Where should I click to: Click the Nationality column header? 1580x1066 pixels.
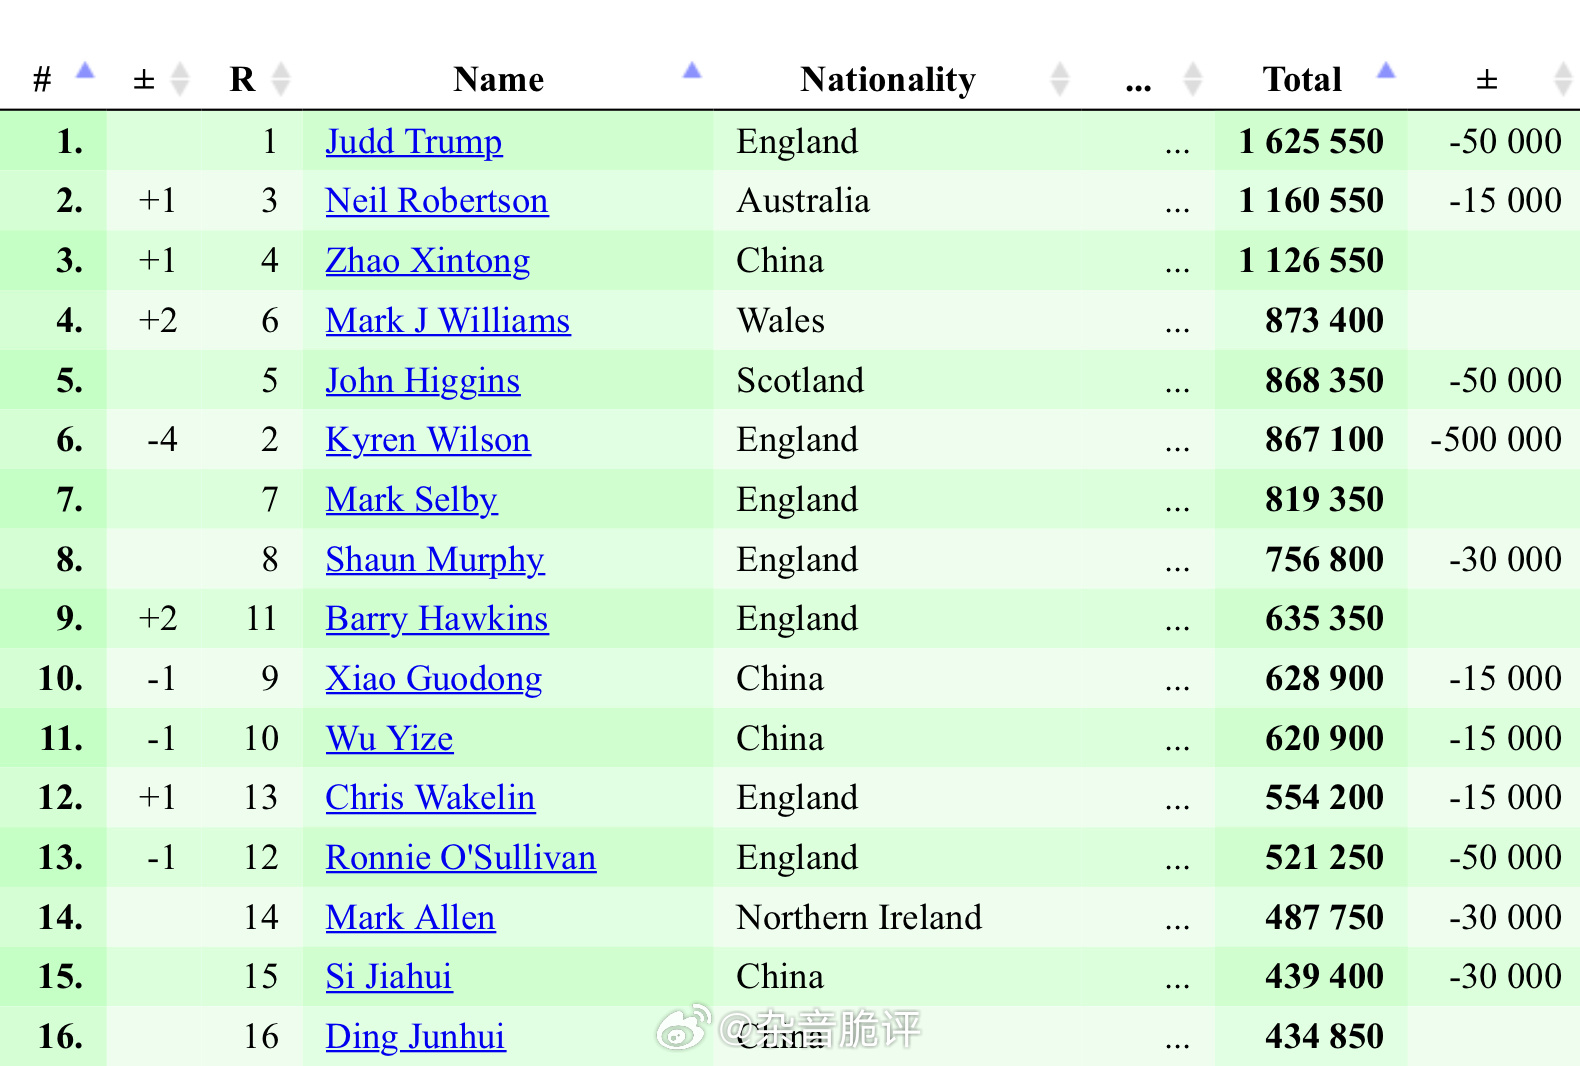click(888, 79)
